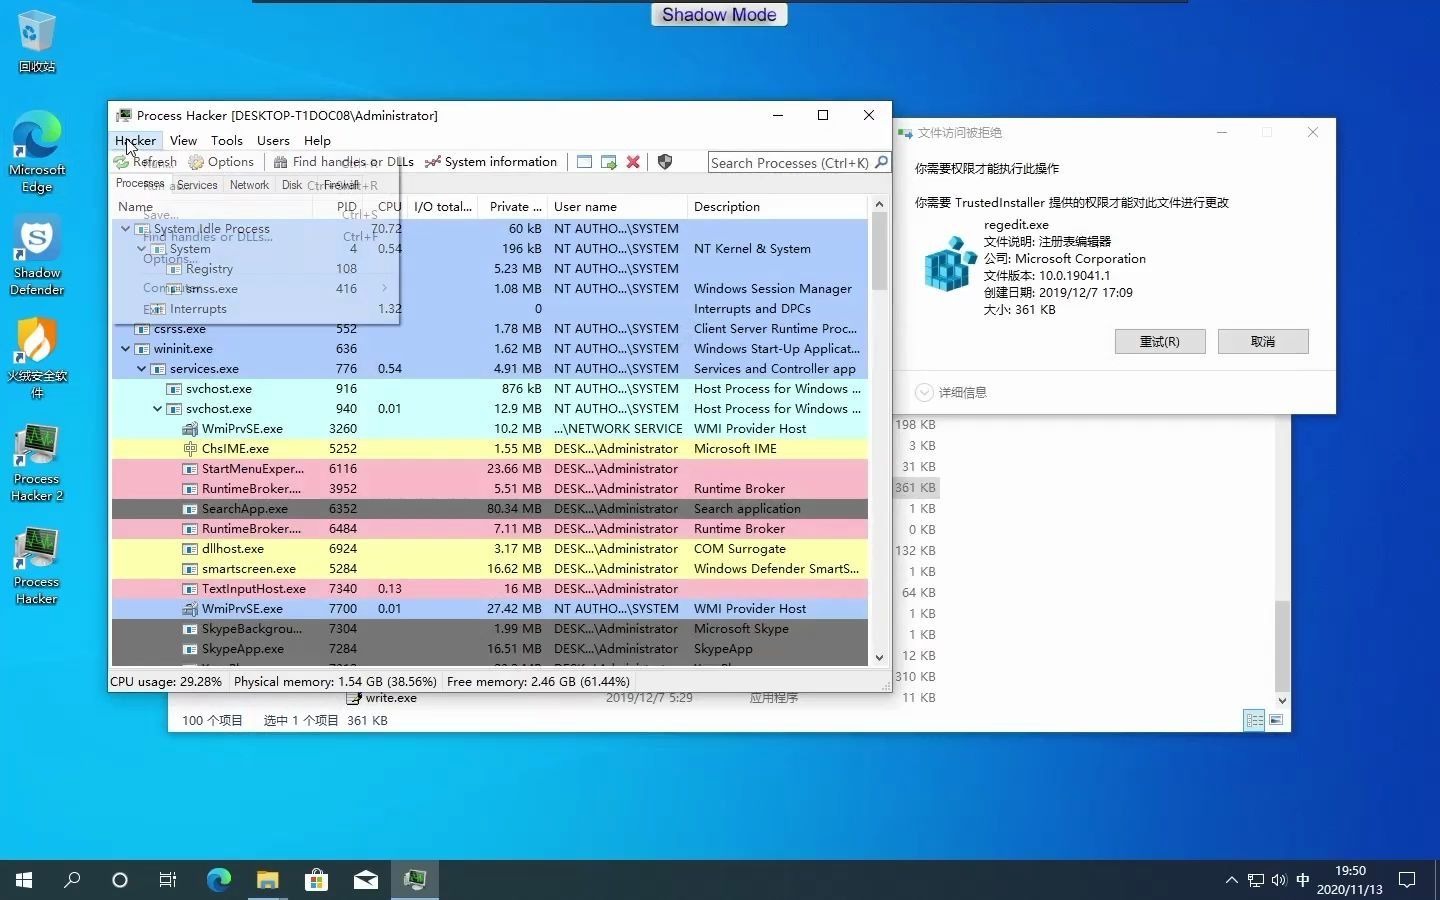Open the Hacker menu
1440x900 pixels.
pyautogui.click(x=135, y=141)
